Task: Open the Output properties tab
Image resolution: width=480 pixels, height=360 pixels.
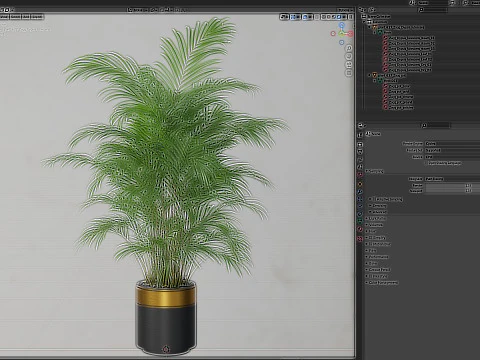Action: pyautogui.click(x=360, y=152)
